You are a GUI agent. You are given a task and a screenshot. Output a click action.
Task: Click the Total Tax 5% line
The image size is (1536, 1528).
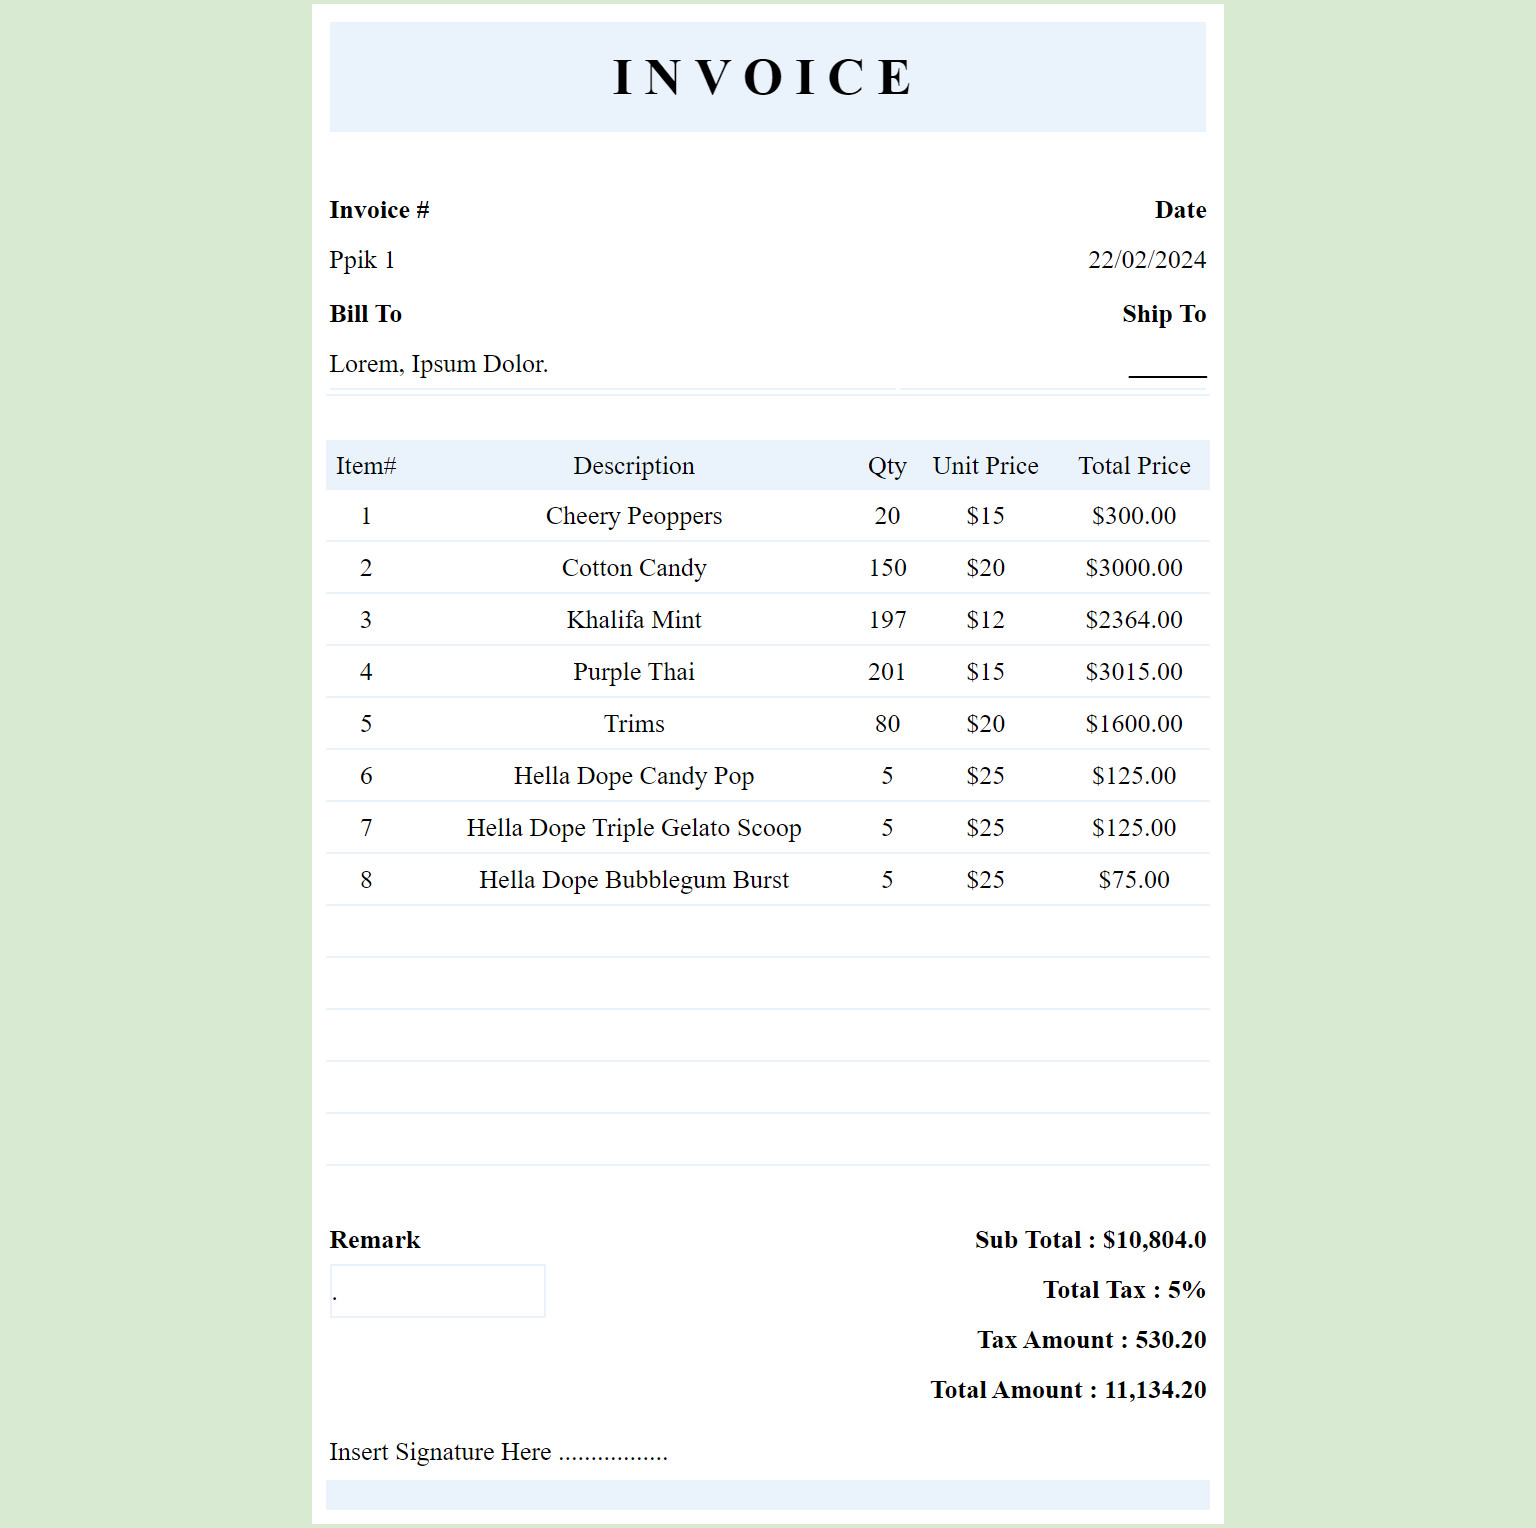coord(1124,1290)
